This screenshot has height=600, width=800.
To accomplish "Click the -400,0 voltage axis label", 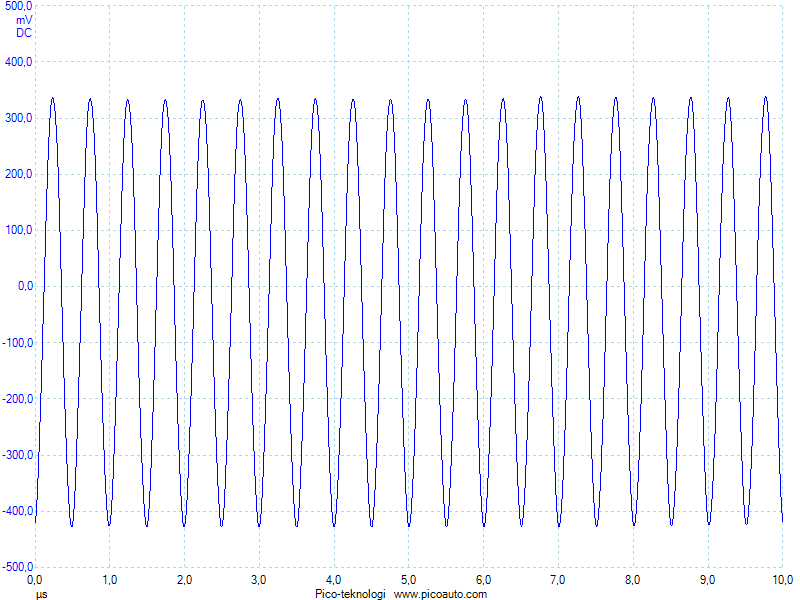I will point(17,511).
